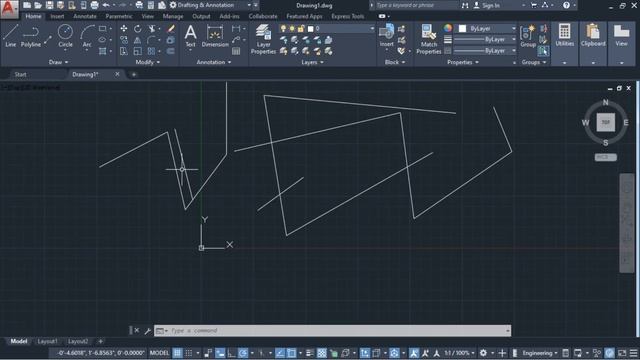This screenshot has width=640, height=360.
Task: Select the Polyline tool
Action: [31, 36]
